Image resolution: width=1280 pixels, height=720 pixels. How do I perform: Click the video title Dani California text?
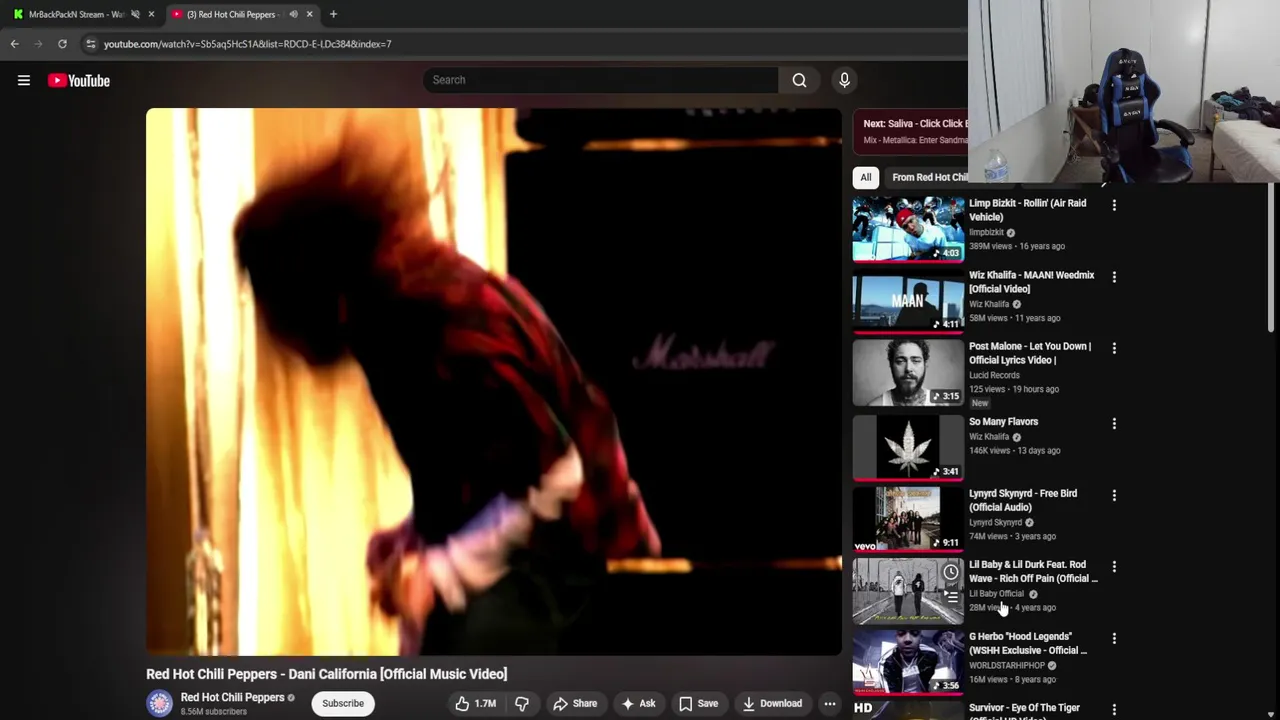(327, 674)
